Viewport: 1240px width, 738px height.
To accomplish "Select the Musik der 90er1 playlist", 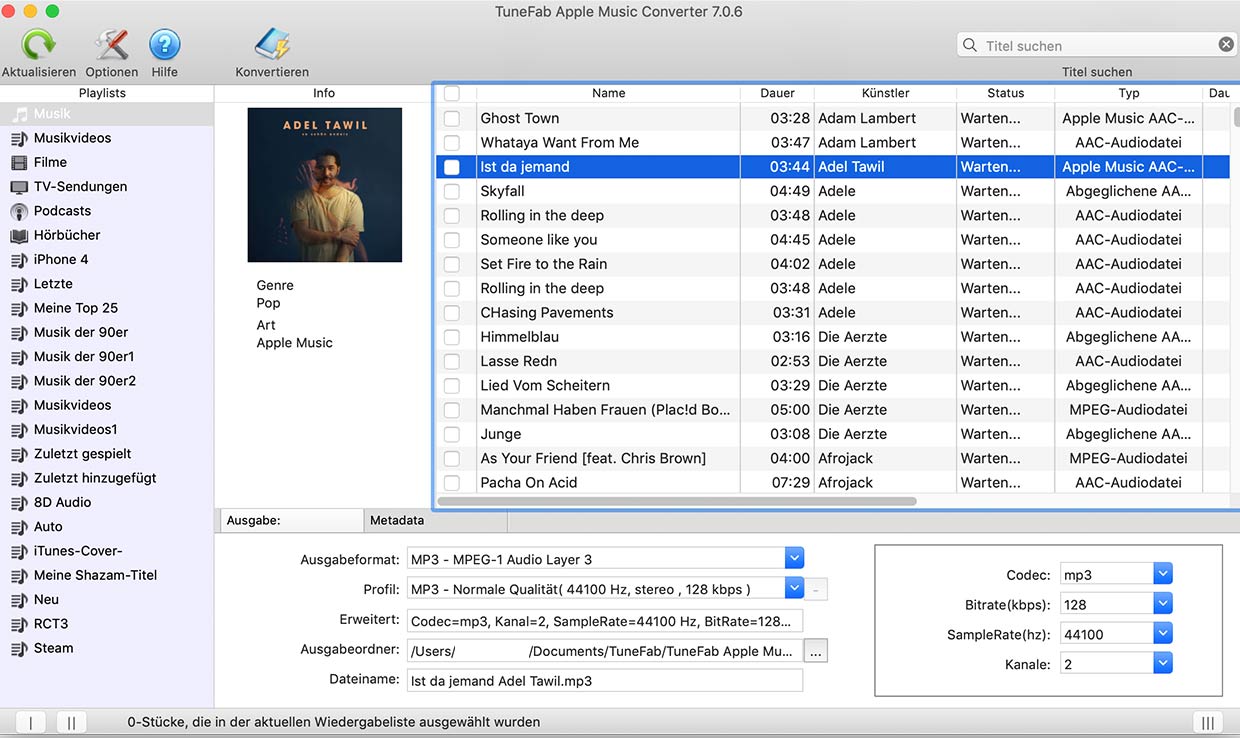I will click(107, 357).
